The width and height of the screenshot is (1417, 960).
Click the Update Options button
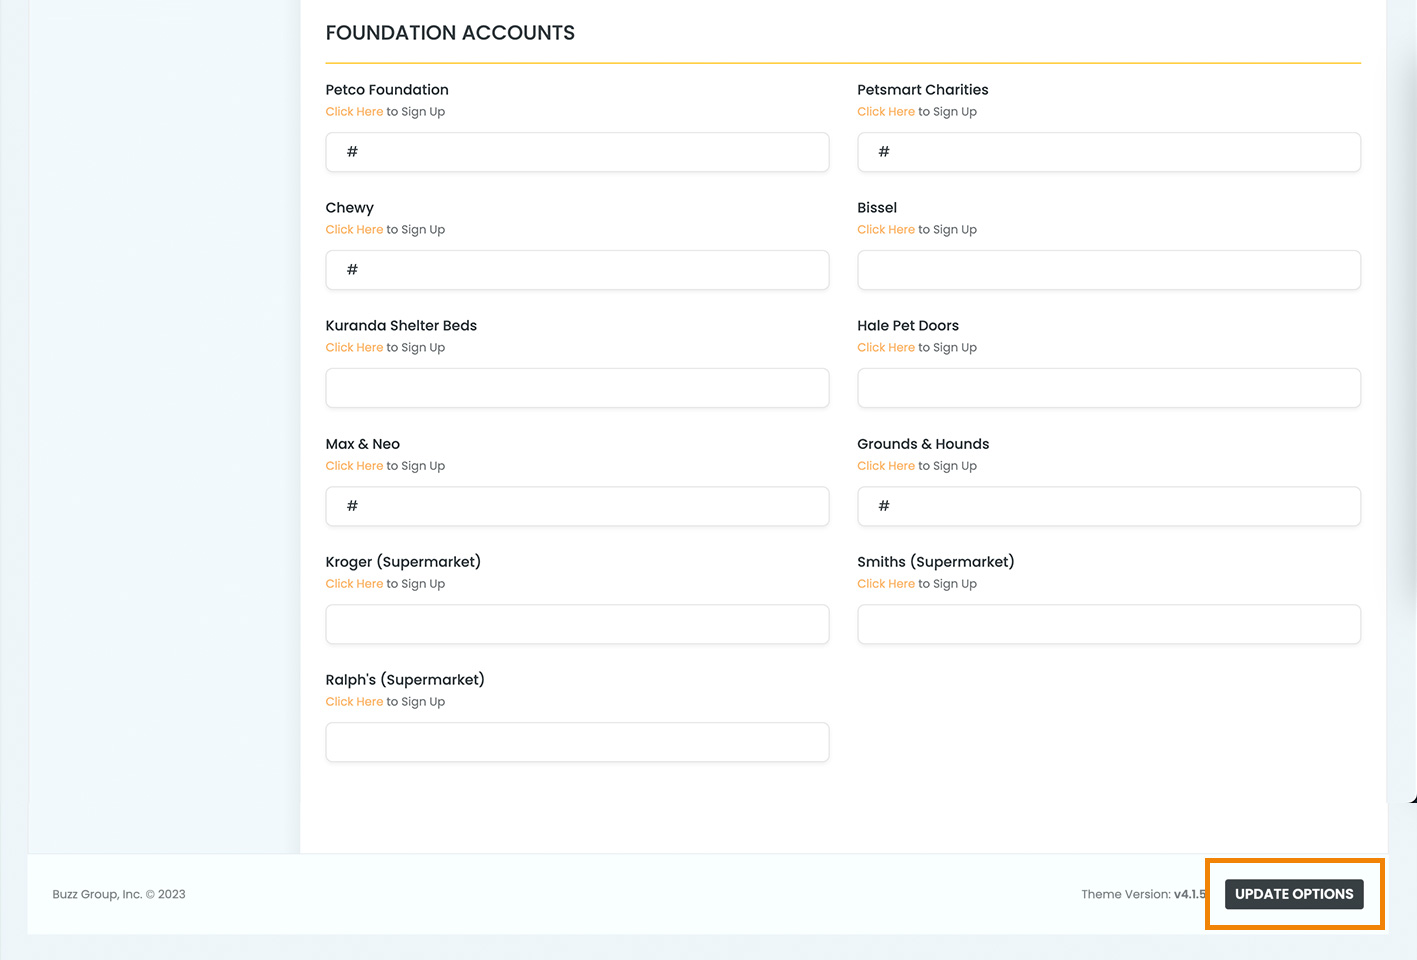coord(1294,894)
